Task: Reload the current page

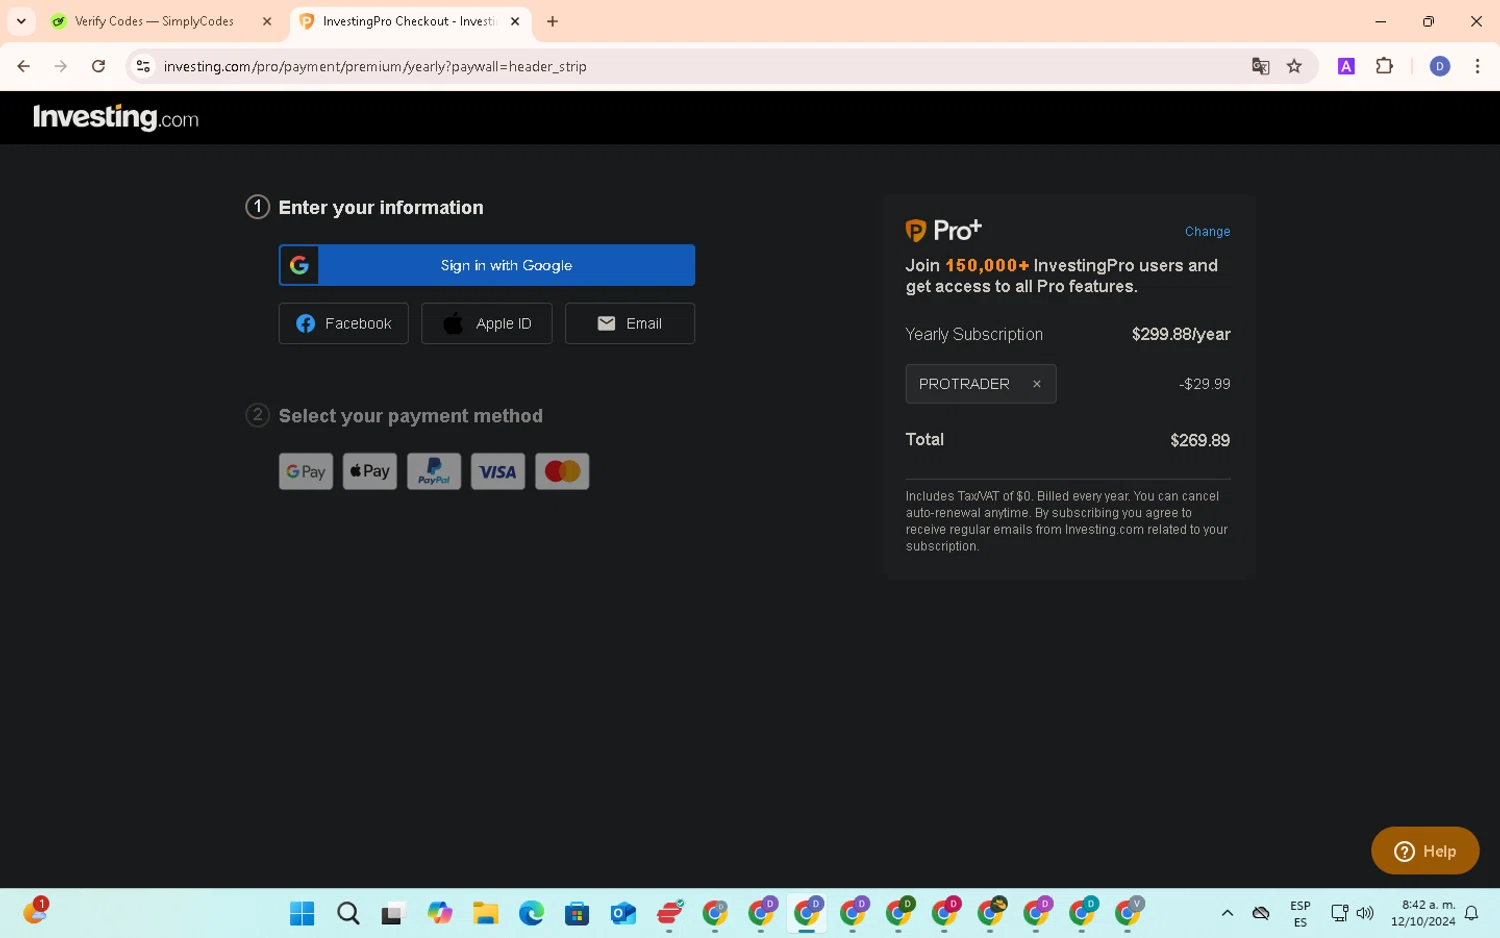Action: [x=98, y=66]
